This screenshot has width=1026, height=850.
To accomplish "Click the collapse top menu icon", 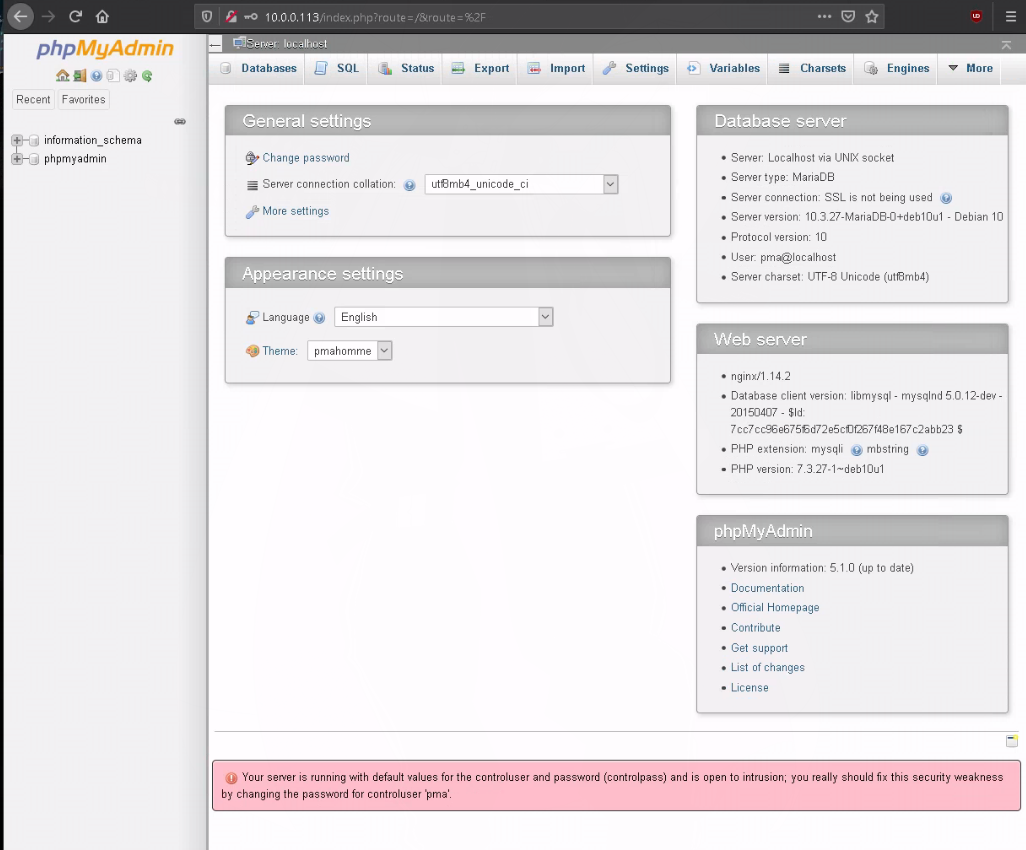I will [x=1006, y=44].
